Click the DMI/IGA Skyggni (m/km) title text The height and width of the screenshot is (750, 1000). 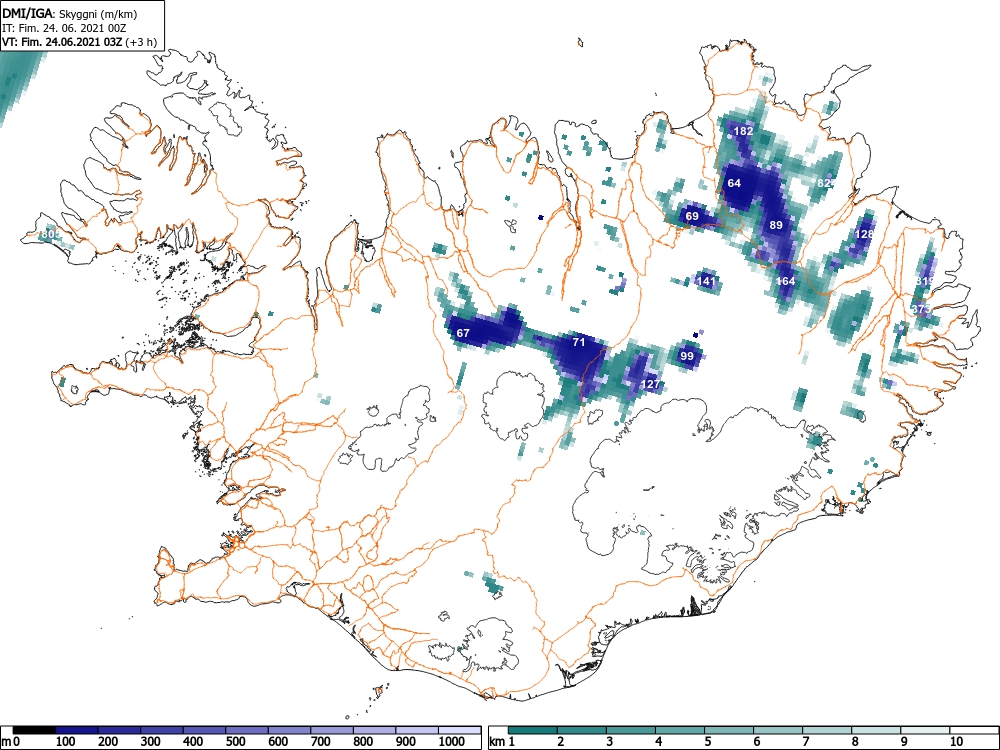(x=70, y=13)
